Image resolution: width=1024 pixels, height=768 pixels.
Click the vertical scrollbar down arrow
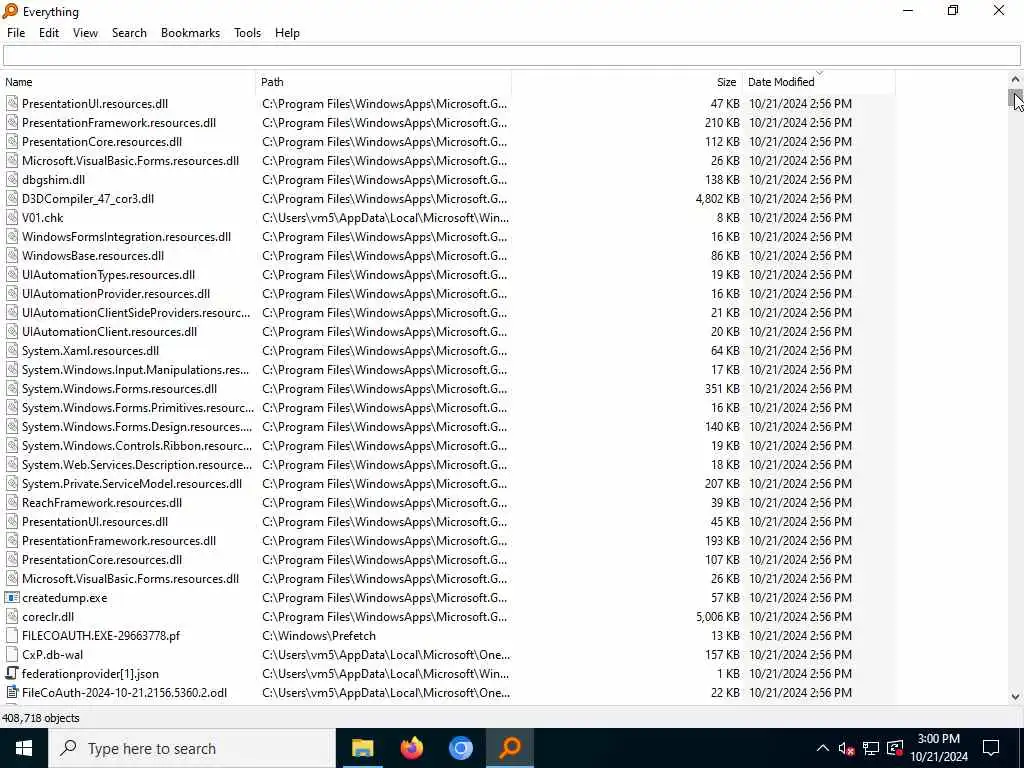pos(1015,697)
